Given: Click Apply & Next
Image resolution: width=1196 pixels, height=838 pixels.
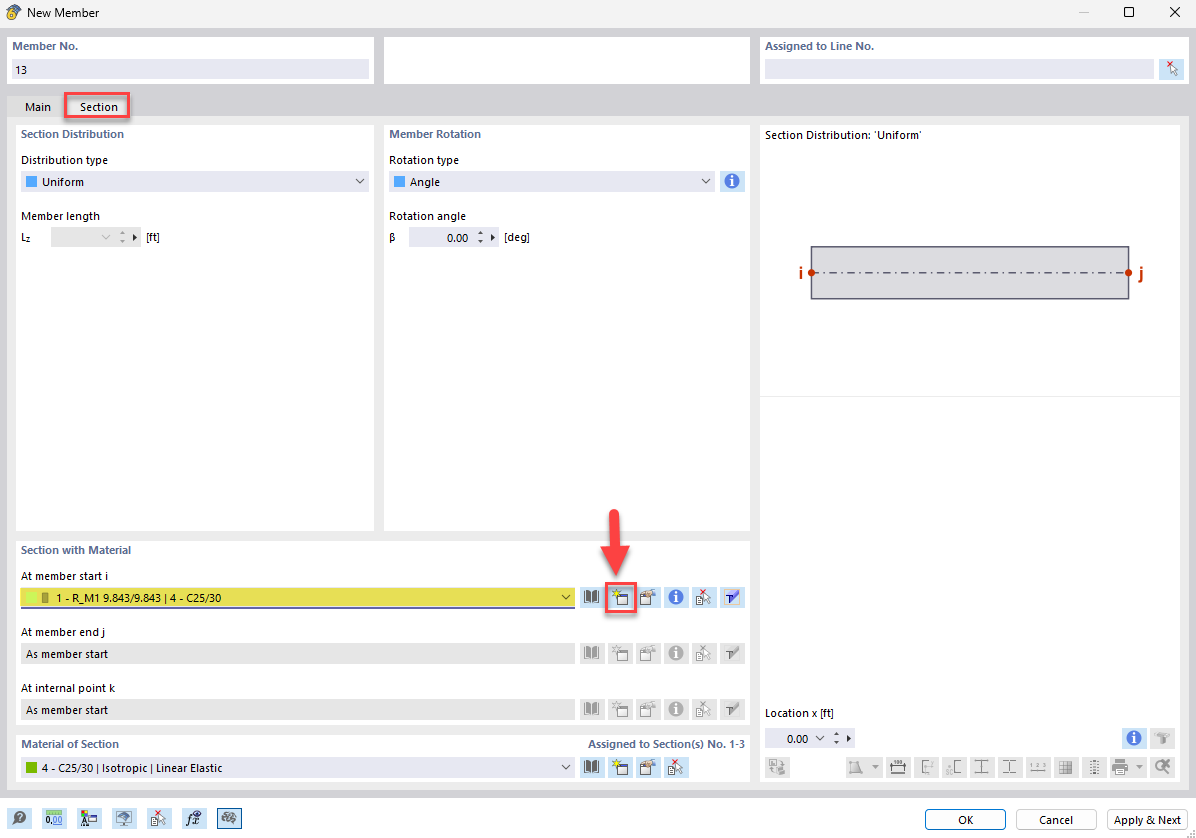Looking at the screenshot, I should pyautogui.click(x=1147, y=819).
